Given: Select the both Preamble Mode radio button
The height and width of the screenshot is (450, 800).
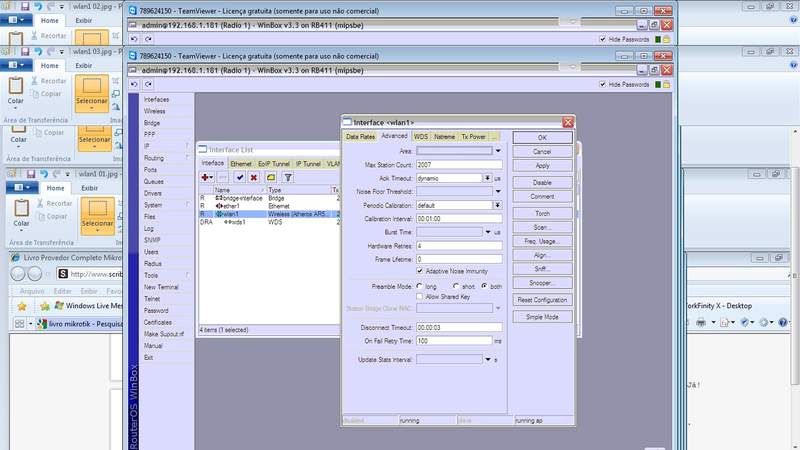Looking at the screenshot, I should [x=484, y=286].
